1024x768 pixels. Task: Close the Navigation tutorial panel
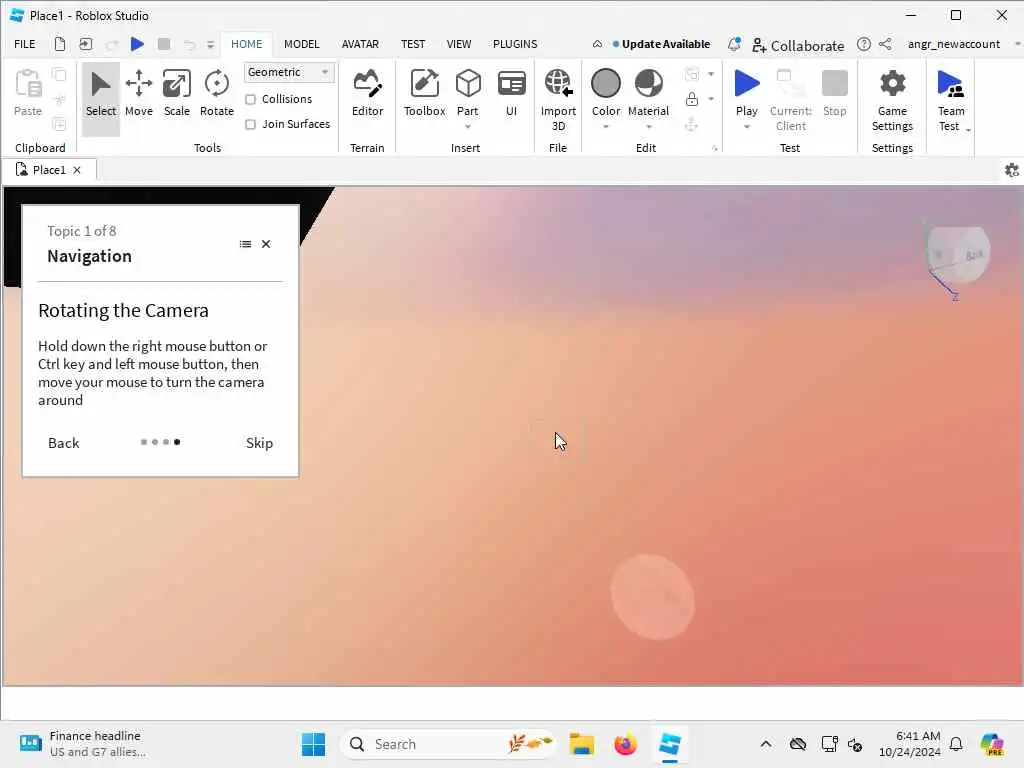[x=266, y=244]
